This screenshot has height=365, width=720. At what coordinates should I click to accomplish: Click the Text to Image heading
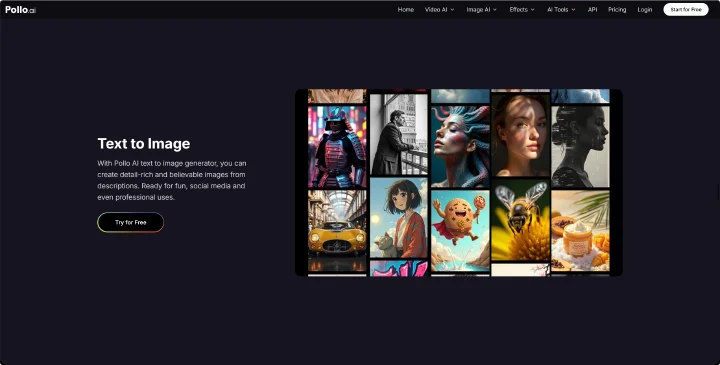[144, 144]
